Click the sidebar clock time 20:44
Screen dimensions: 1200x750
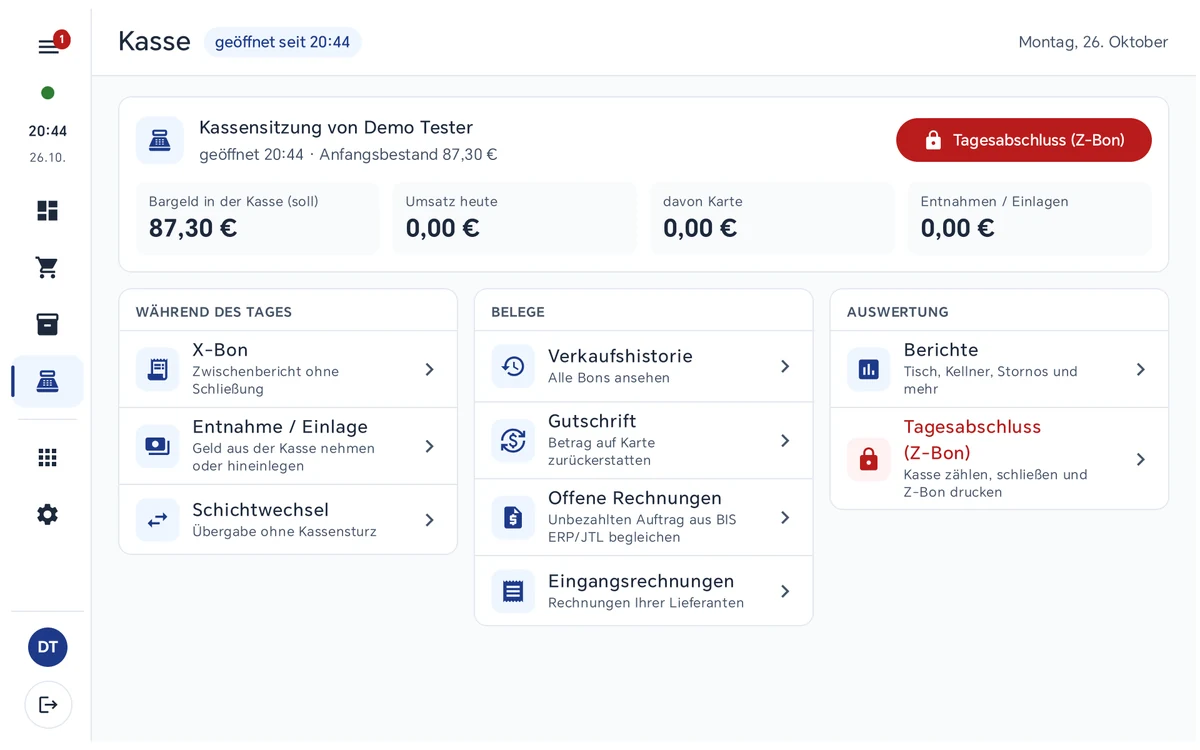coord(48,131)
